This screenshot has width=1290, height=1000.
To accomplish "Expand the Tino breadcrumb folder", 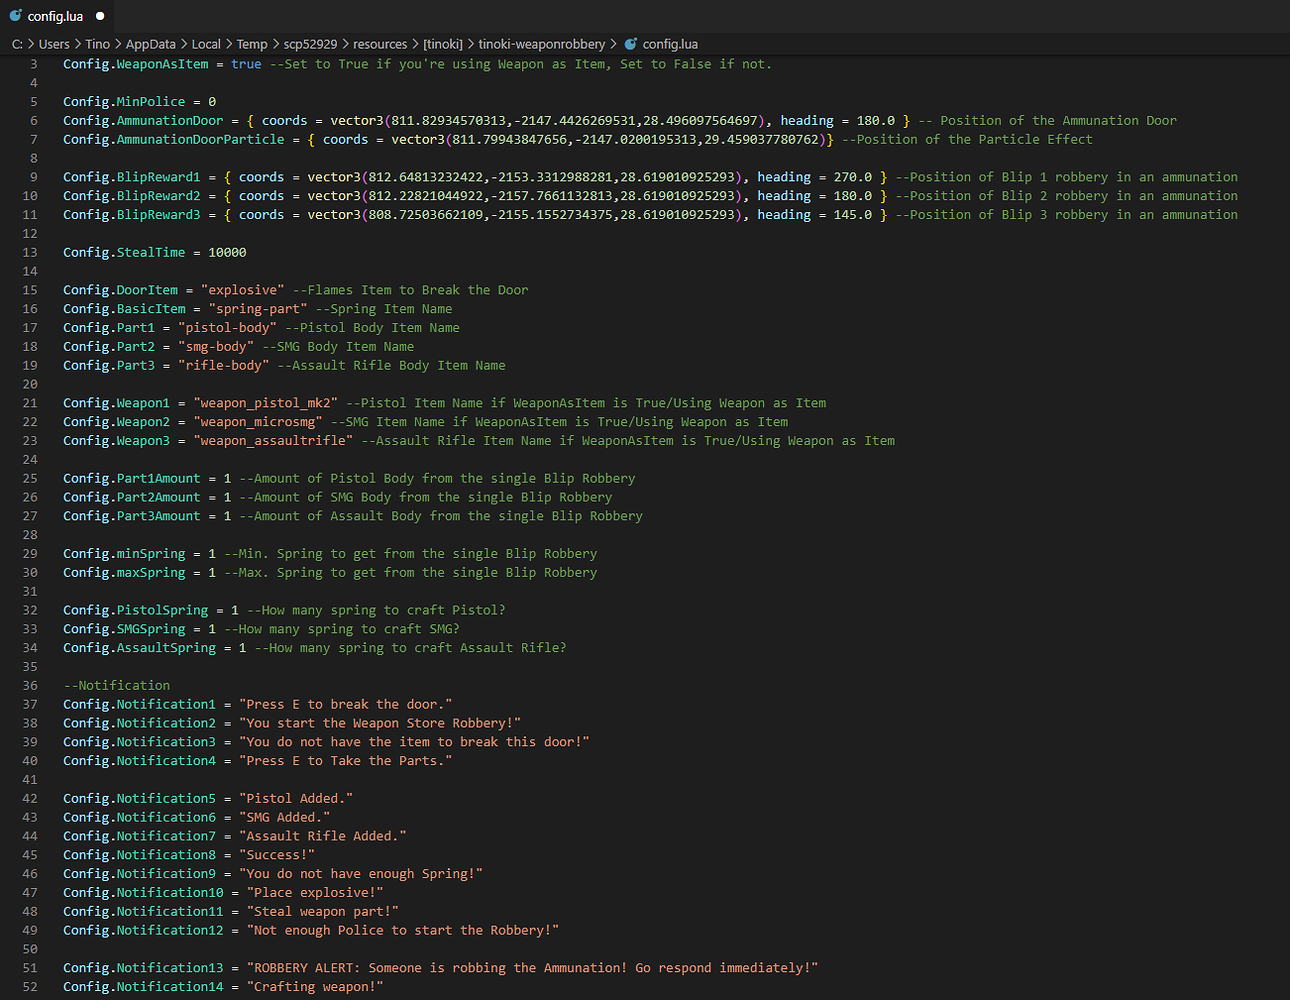I will pos(97,44).
